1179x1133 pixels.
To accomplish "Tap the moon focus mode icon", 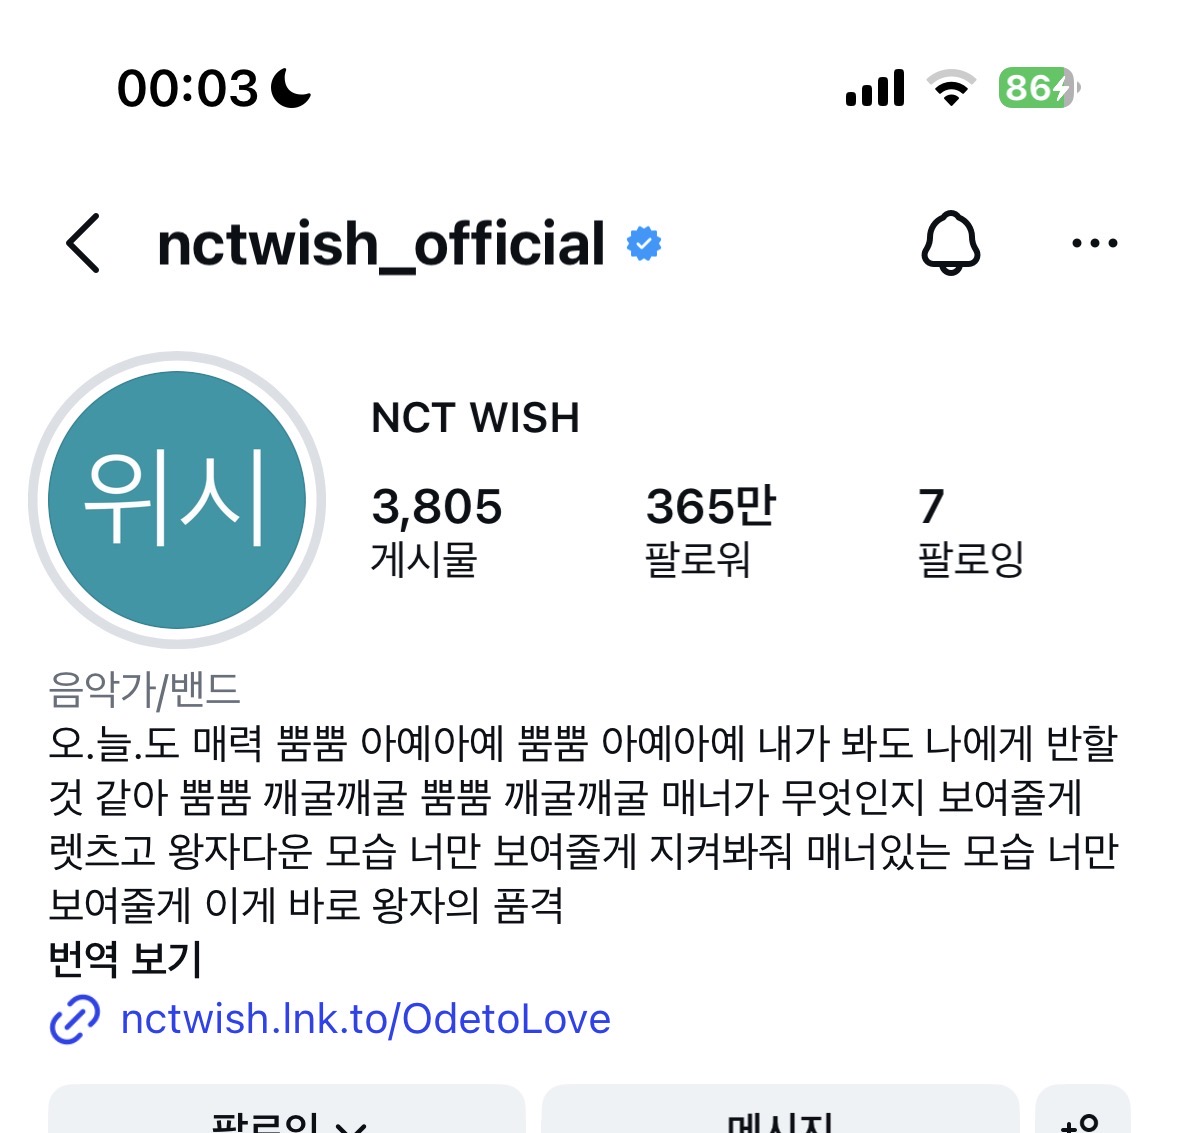I will click(290, 88).
